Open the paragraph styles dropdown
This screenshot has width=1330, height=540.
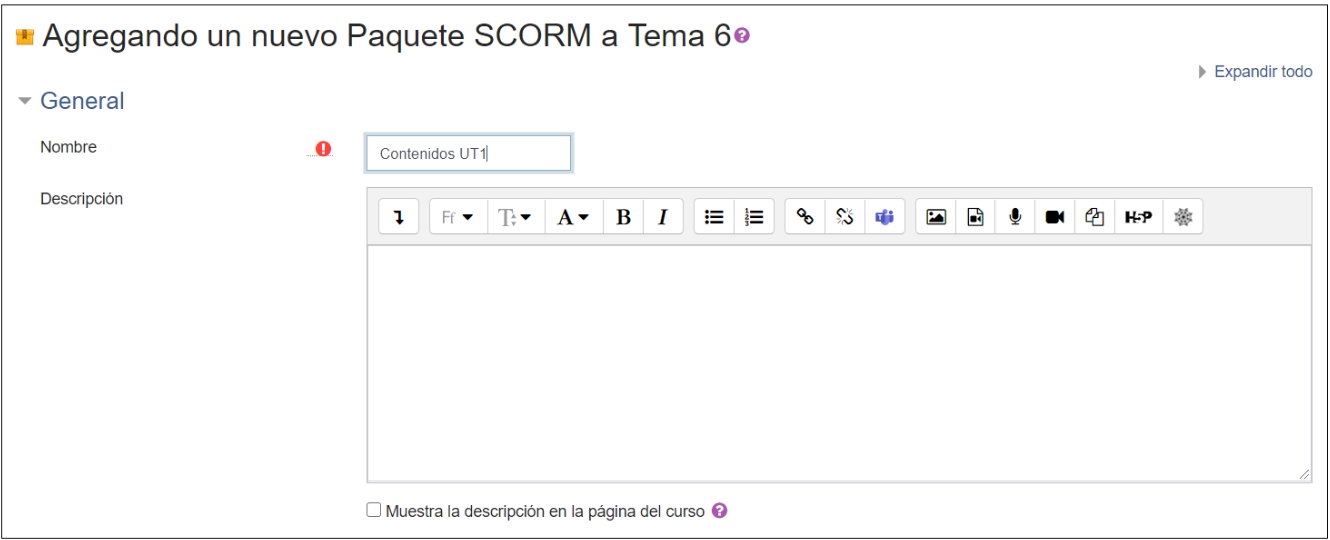click(458, 217)
